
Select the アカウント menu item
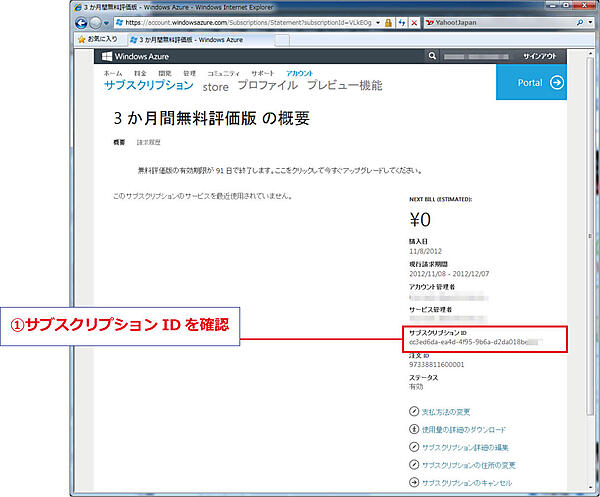coord(298,74)
